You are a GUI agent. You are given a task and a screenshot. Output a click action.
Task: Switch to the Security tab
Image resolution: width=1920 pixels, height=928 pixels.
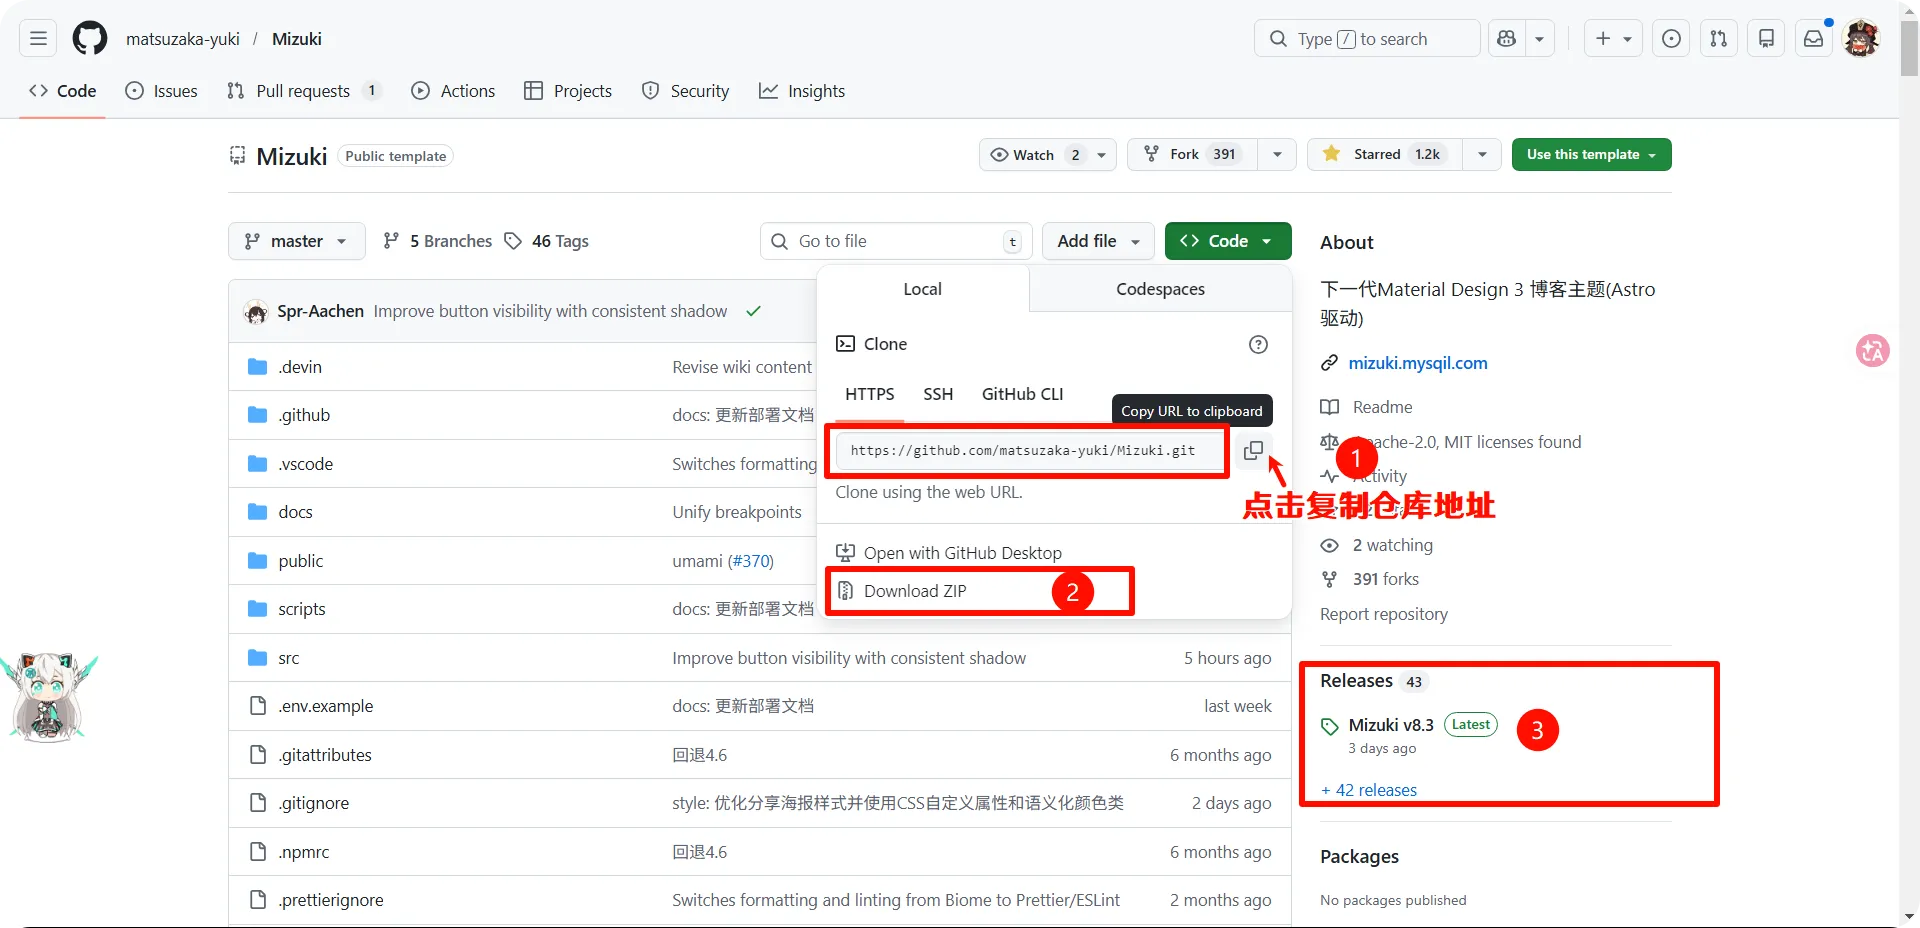point(685,91)
